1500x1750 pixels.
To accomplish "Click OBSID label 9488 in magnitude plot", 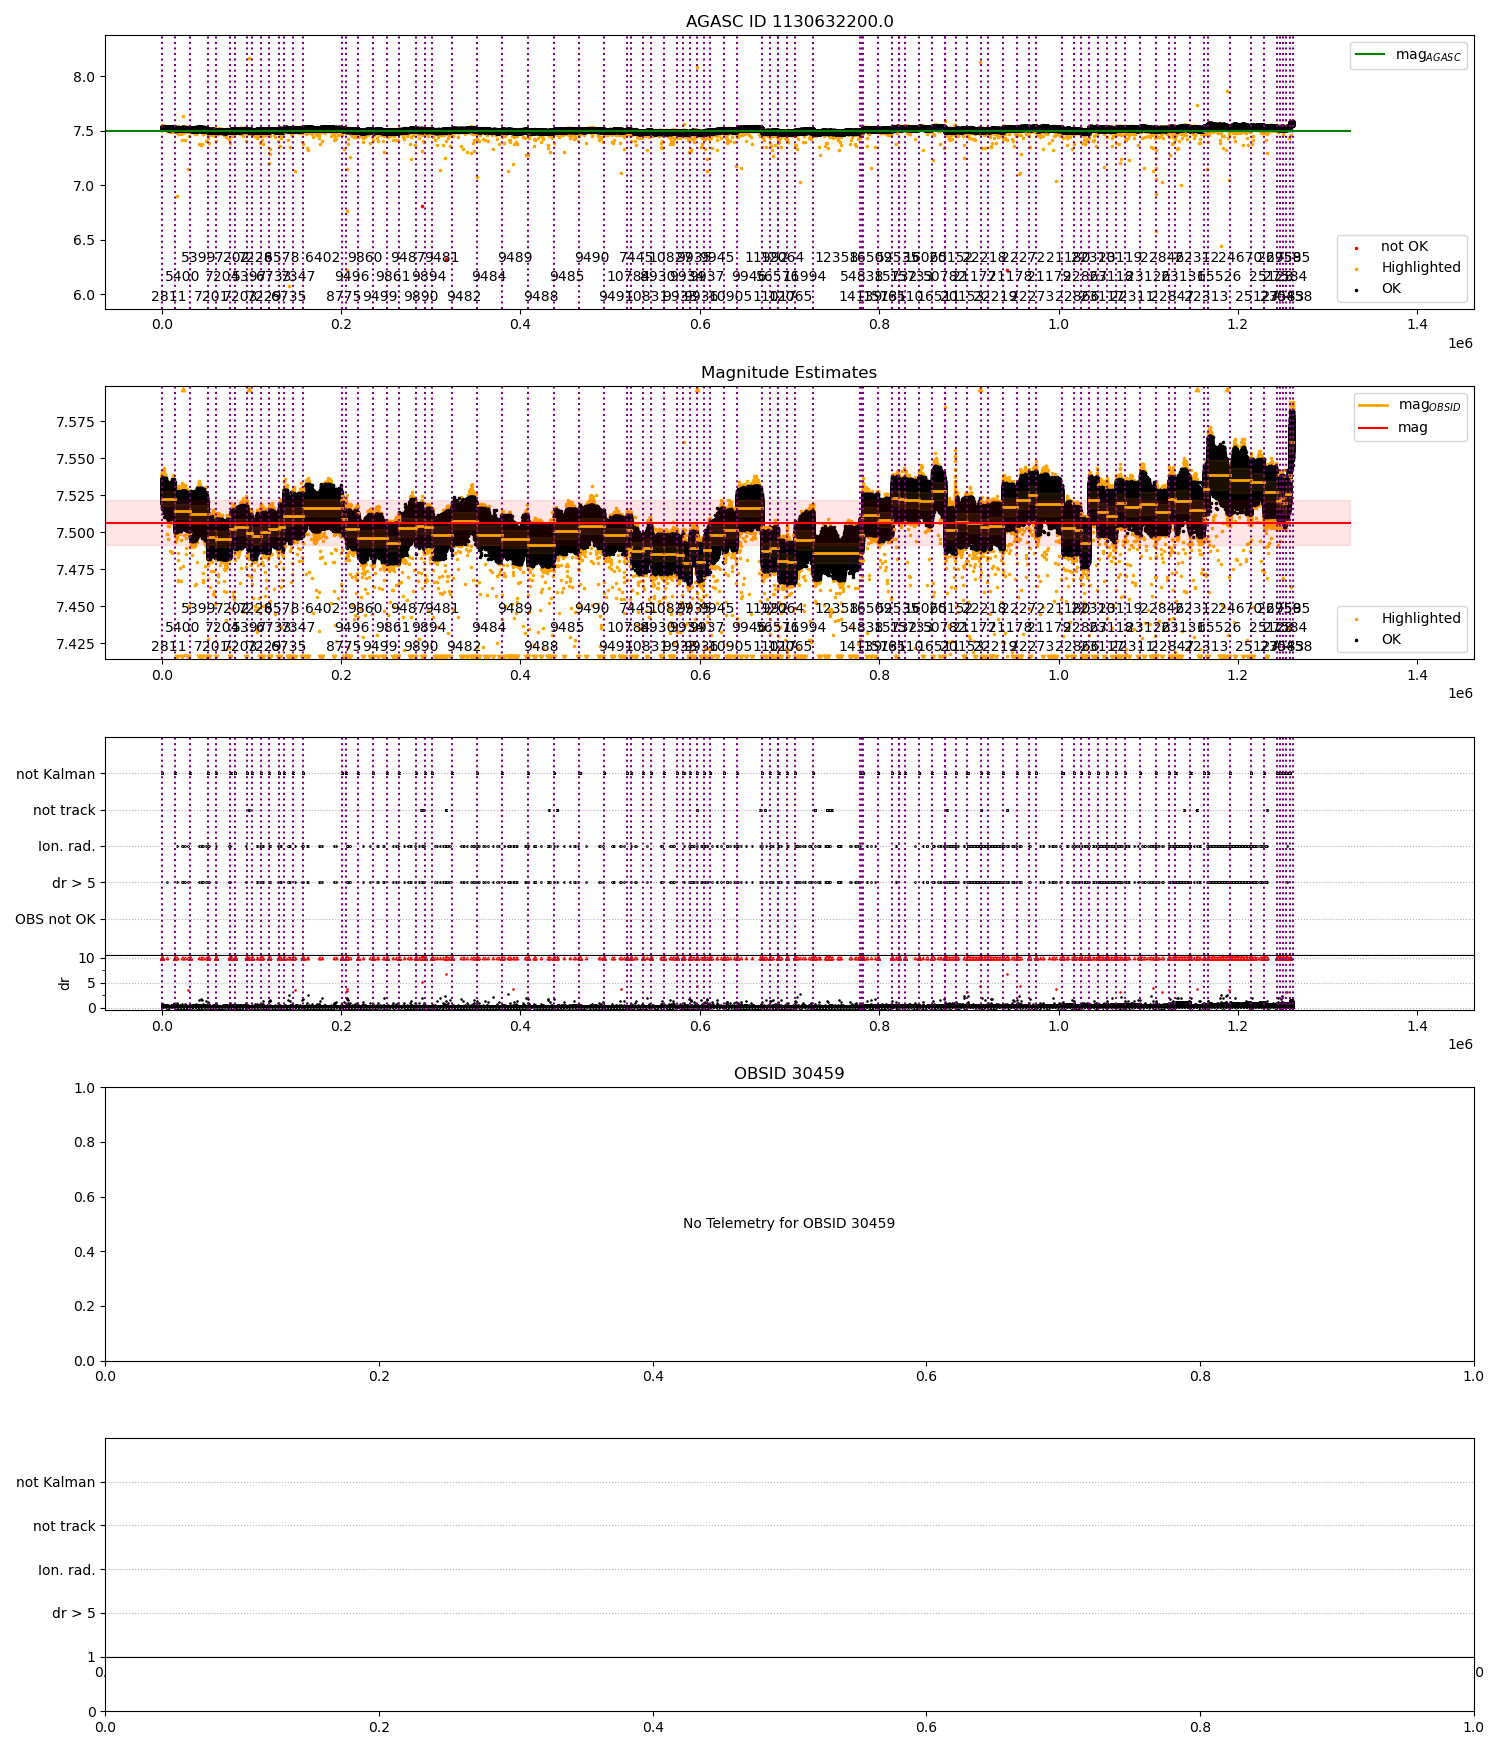I will [x=541, y=646].
